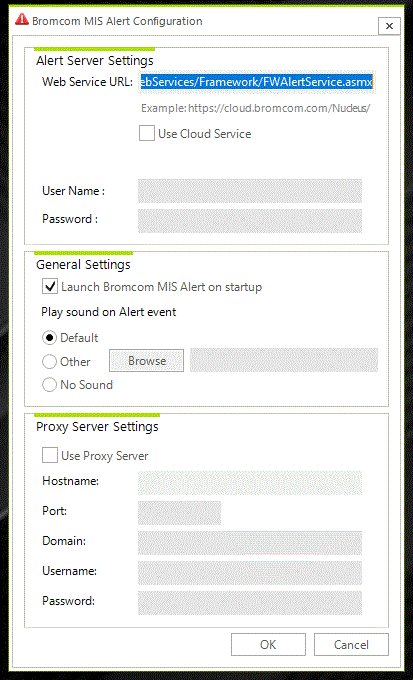Confirm settings with the OK button
The image size is (413, 680).
click(268, 644)
